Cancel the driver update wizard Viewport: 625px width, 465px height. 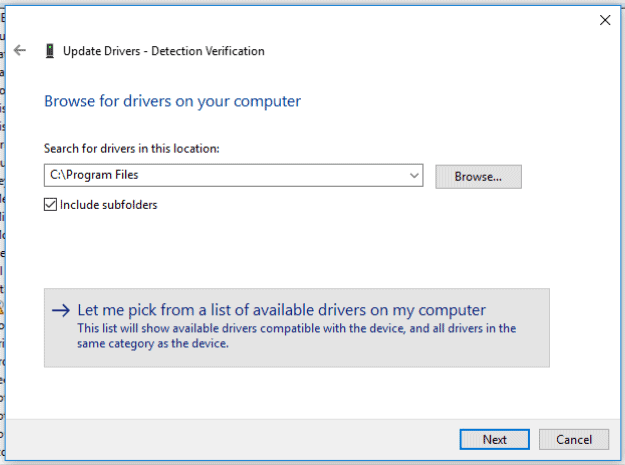tap(573, 439)
